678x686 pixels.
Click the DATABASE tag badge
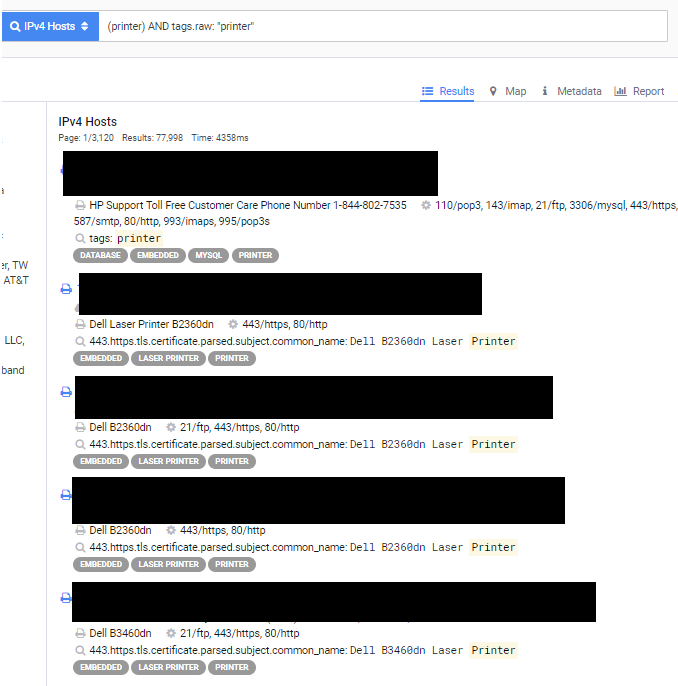click(100, 256)
